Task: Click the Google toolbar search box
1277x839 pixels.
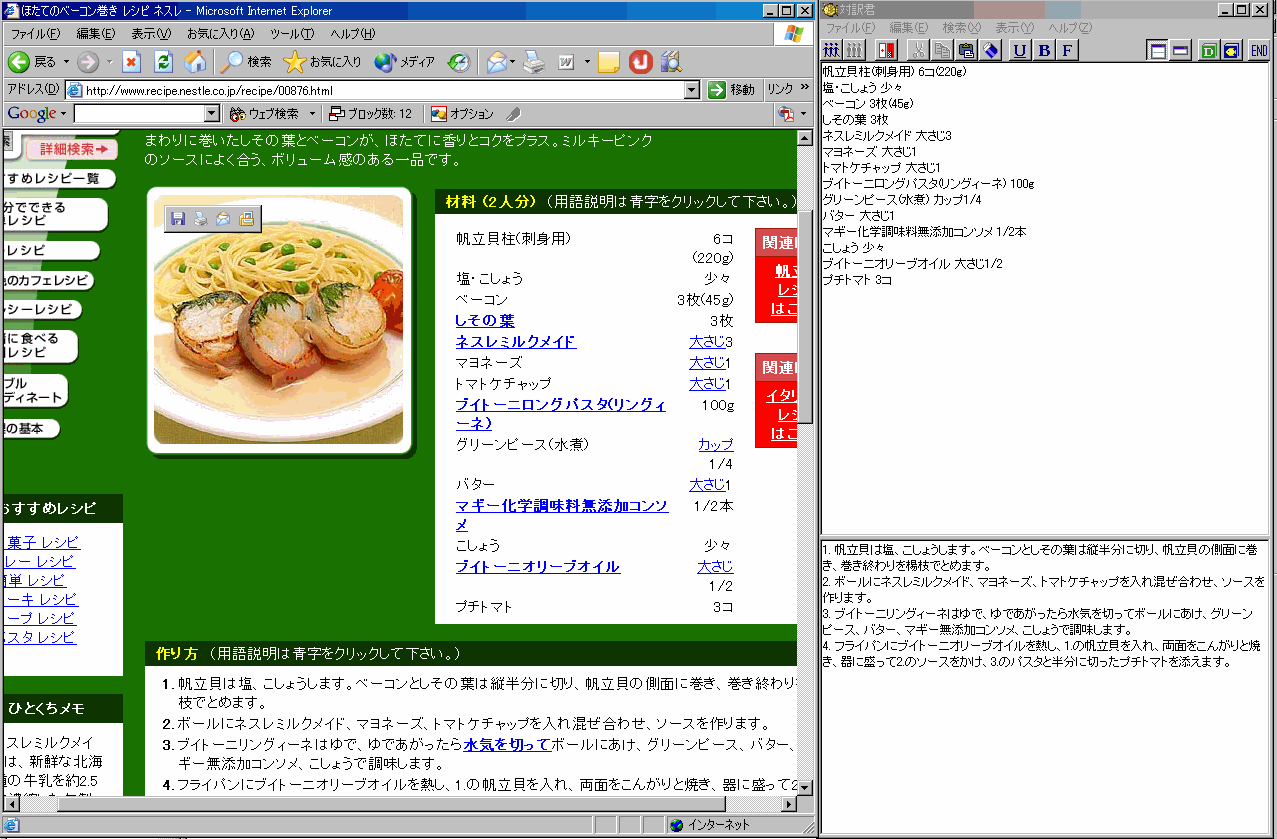Action: click(139, 114)
